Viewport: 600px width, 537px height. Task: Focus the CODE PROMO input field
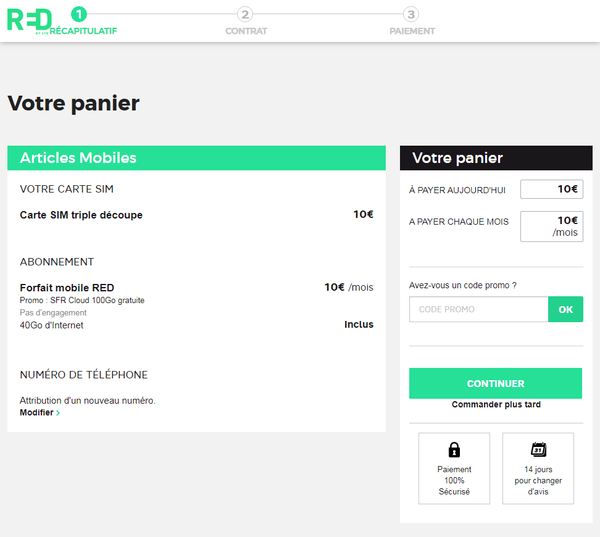point(478,309)
